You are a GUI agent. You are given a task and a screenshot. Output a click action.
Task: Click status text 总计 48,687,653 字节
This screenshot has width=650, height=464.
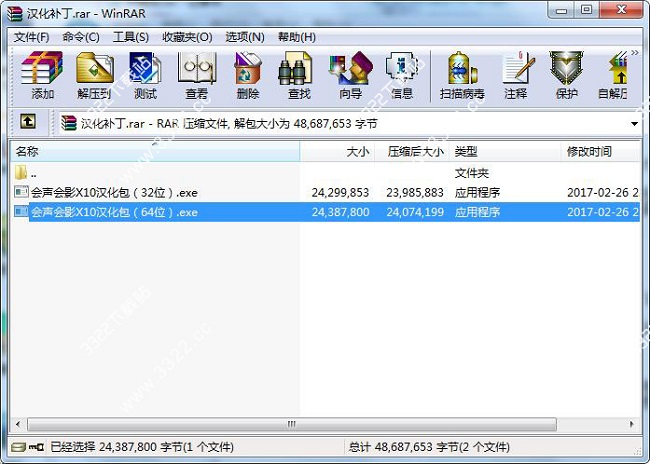click(x=429, y=447)
